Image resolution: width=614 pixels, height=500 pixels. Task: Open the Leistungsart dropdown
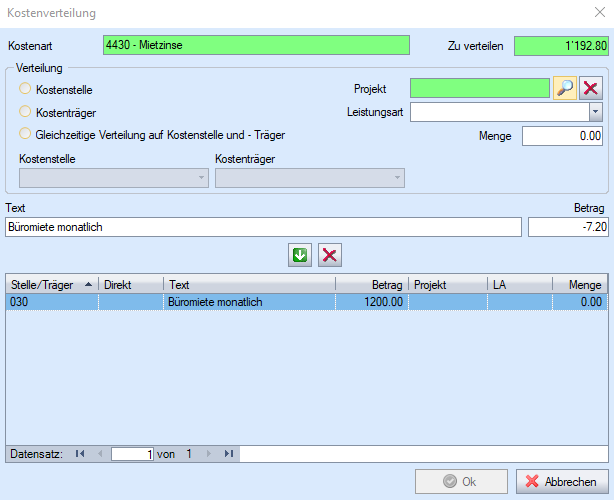click(595, 112)
